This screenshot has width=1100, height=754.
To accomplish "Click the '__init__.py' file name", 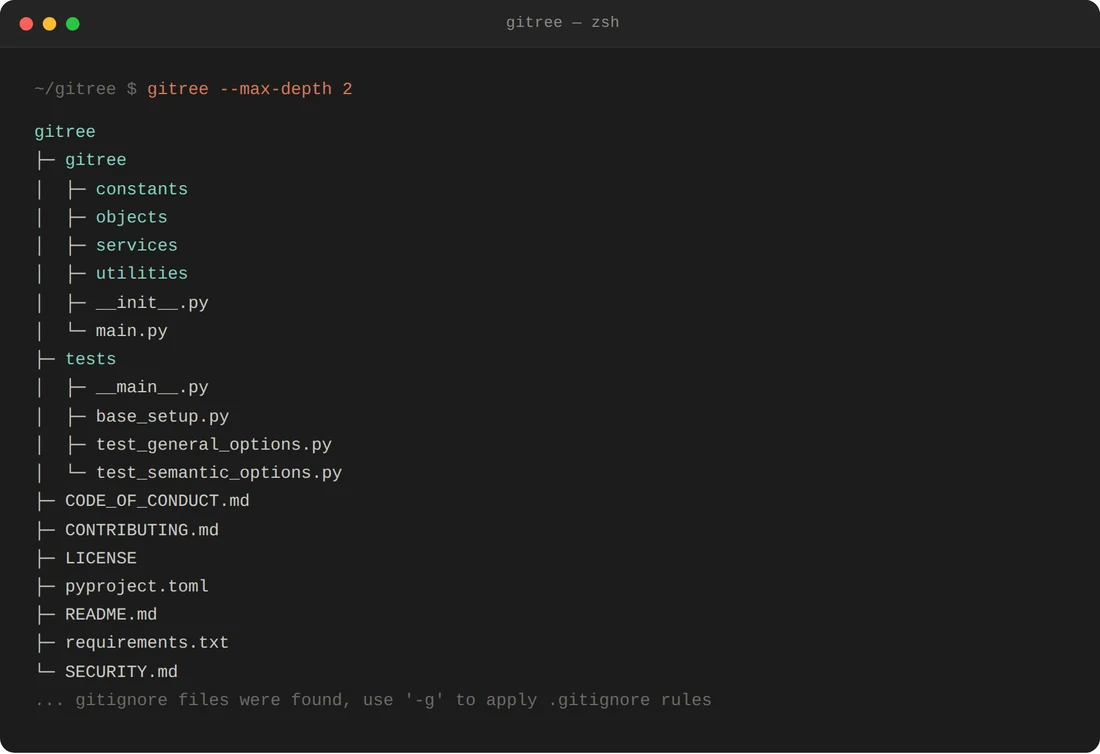I will [152, 303].
